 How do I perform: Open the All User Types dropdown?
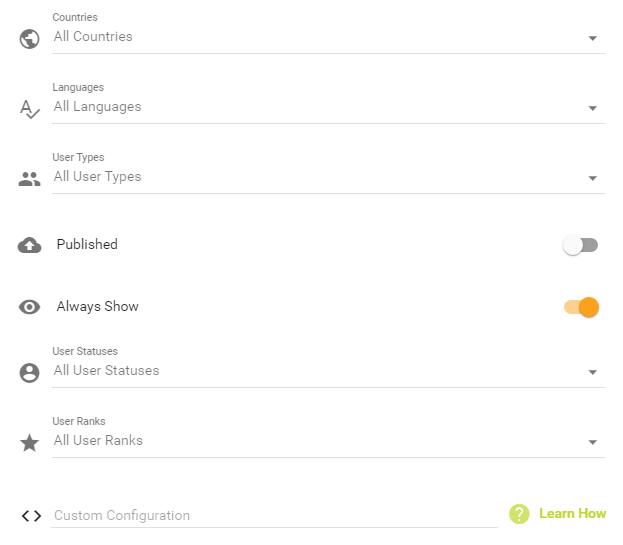tap(328, 177)
